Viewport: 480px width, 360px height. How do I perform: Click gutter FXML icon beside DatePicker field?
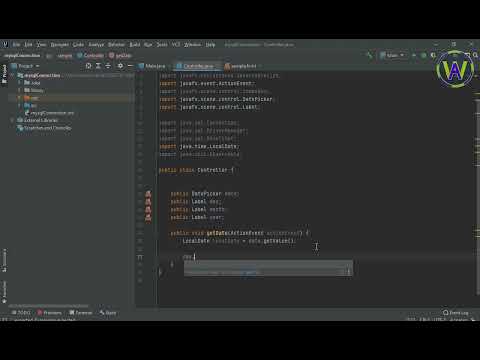[148, 194]
